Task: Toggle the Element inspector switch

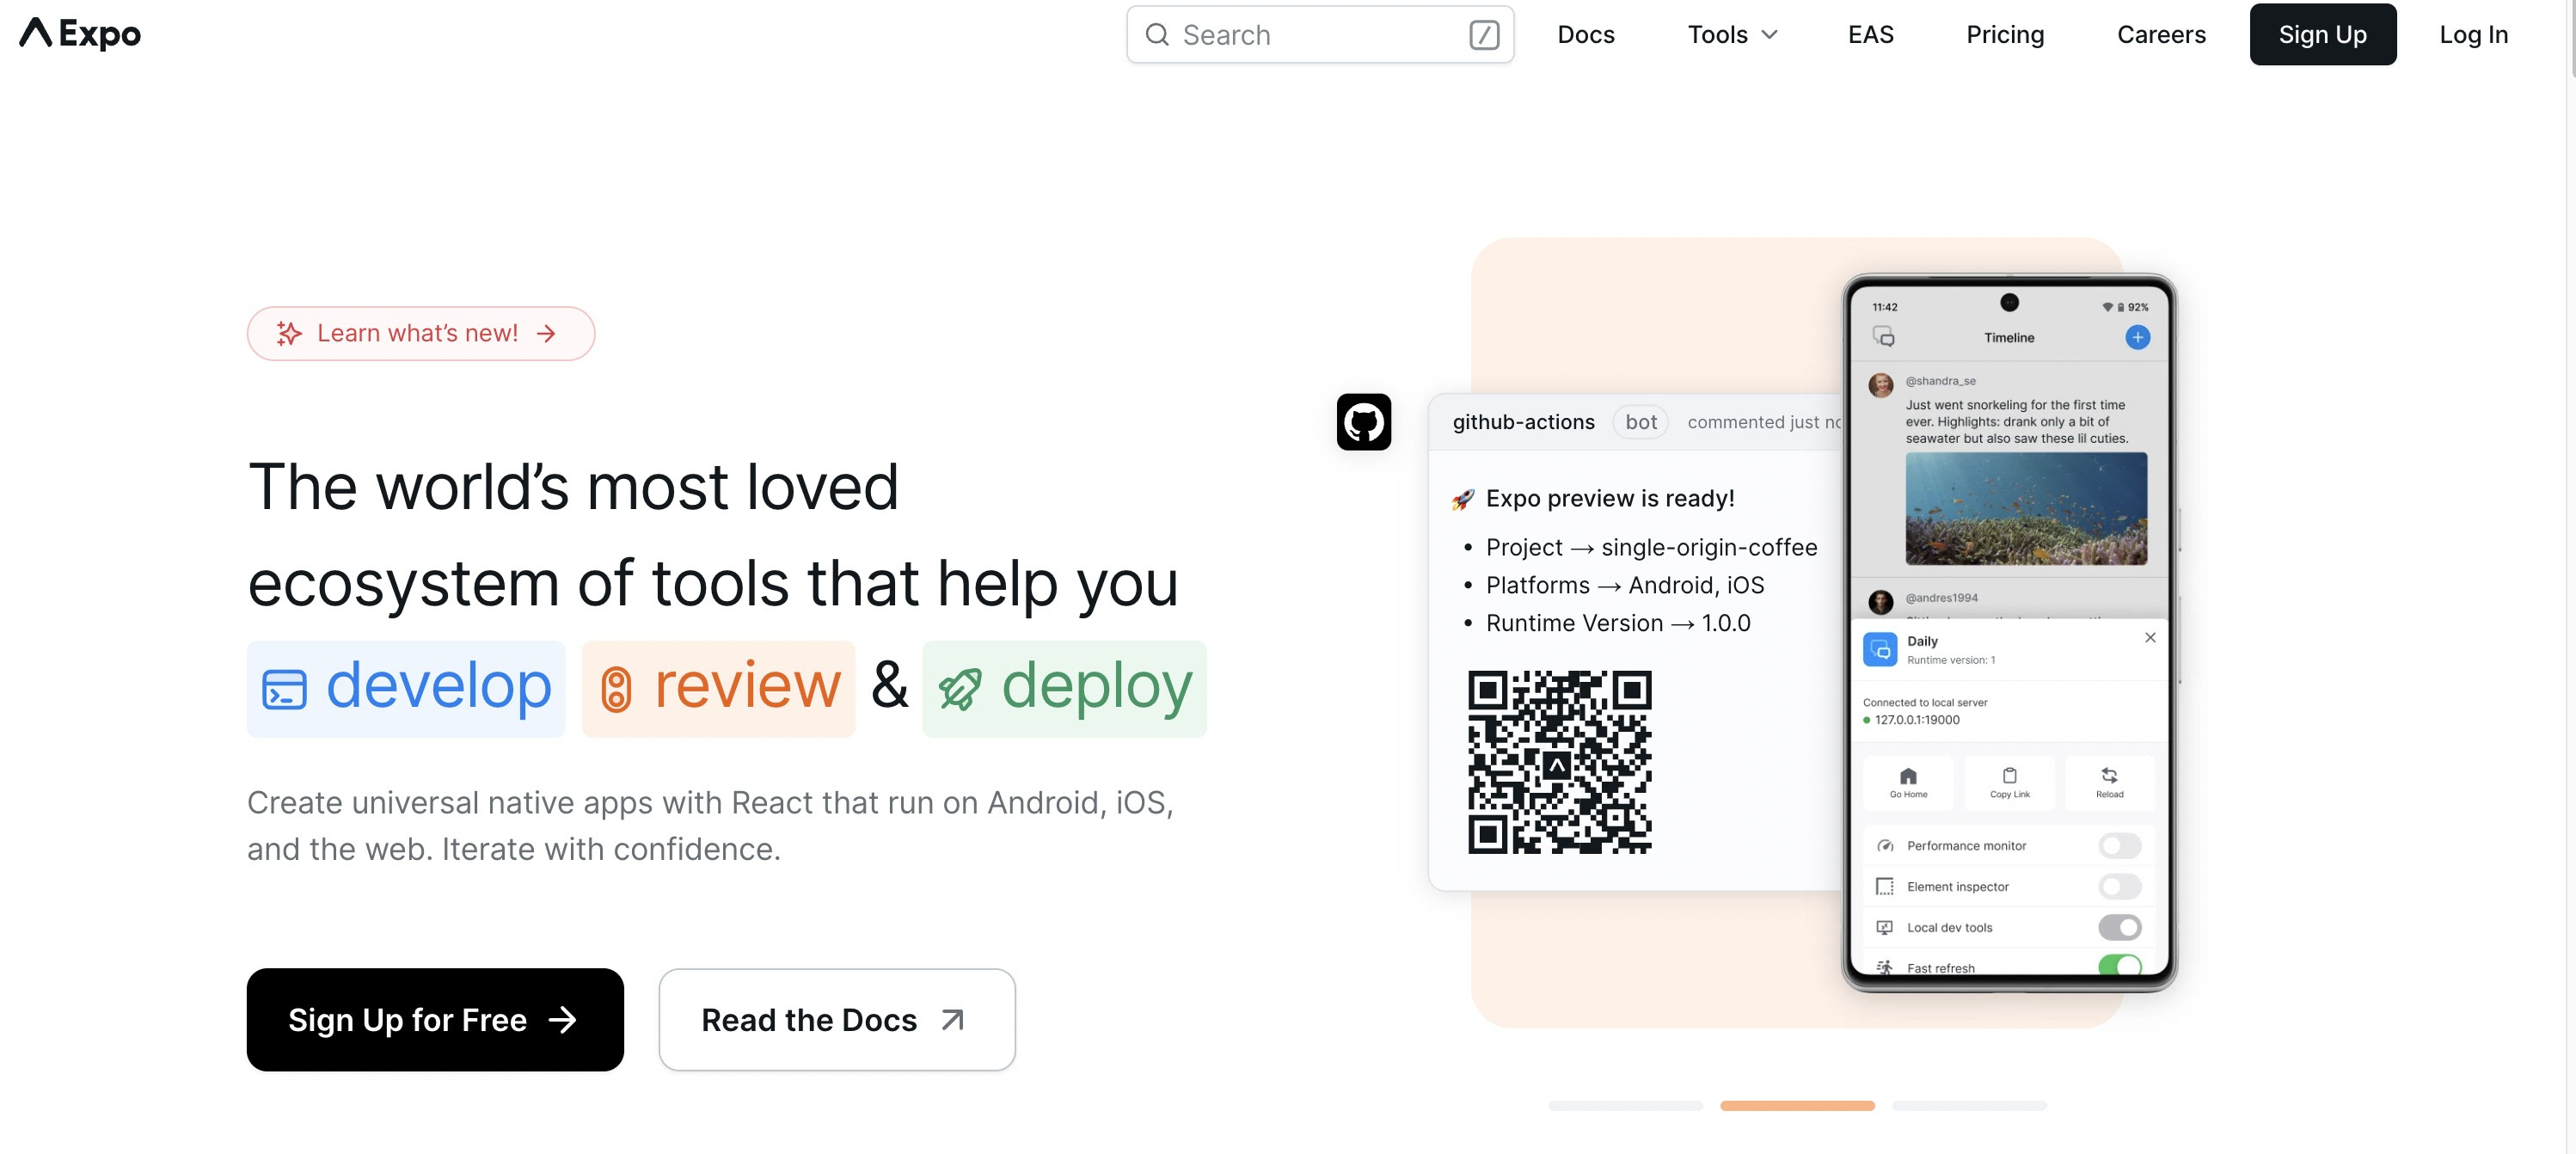Action: coord(2119,887)
